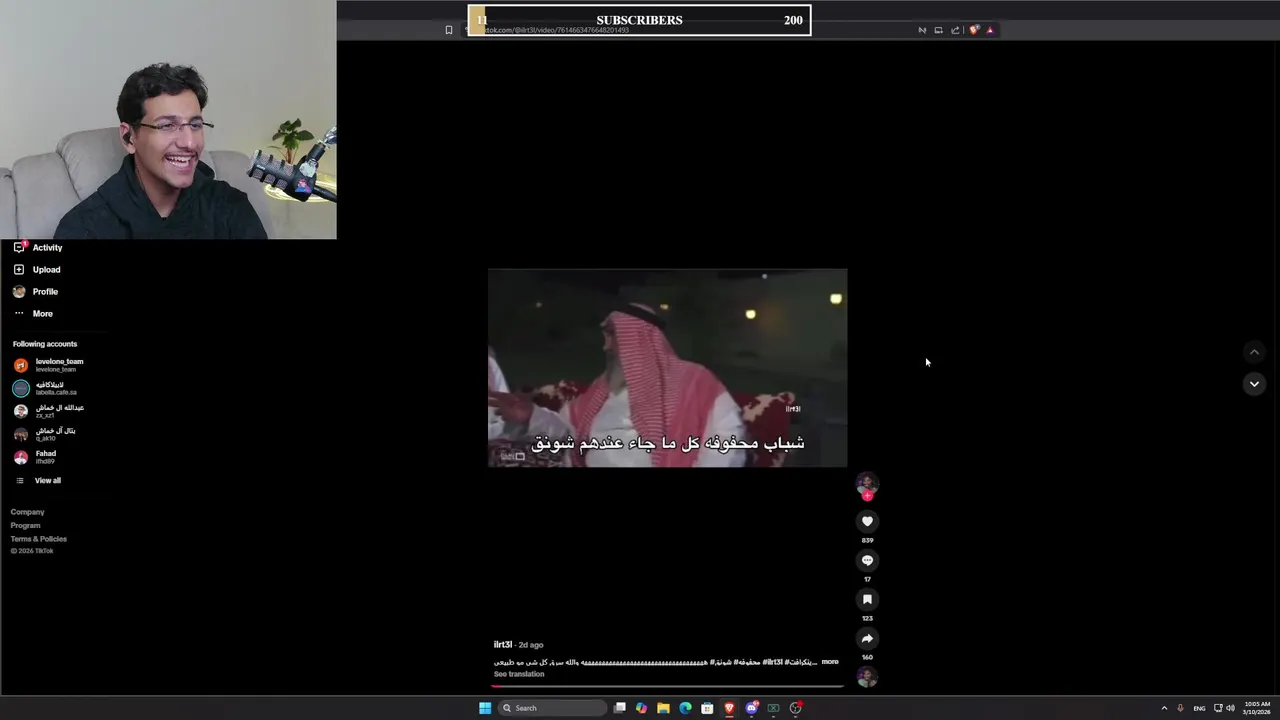This screenshot has height=720, width=1280.
Task: Click ENG language indicator
Action: [1199, 708]
